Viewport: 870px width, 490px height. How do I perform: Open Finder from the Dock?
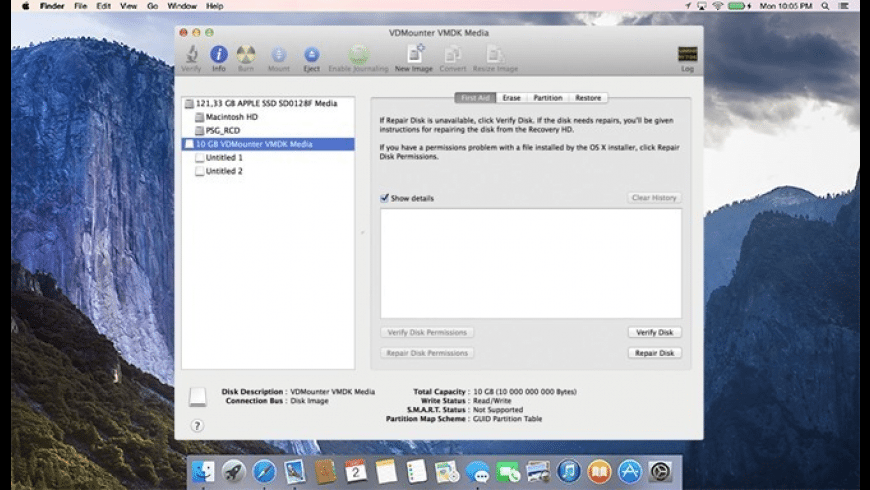point(203,472)
